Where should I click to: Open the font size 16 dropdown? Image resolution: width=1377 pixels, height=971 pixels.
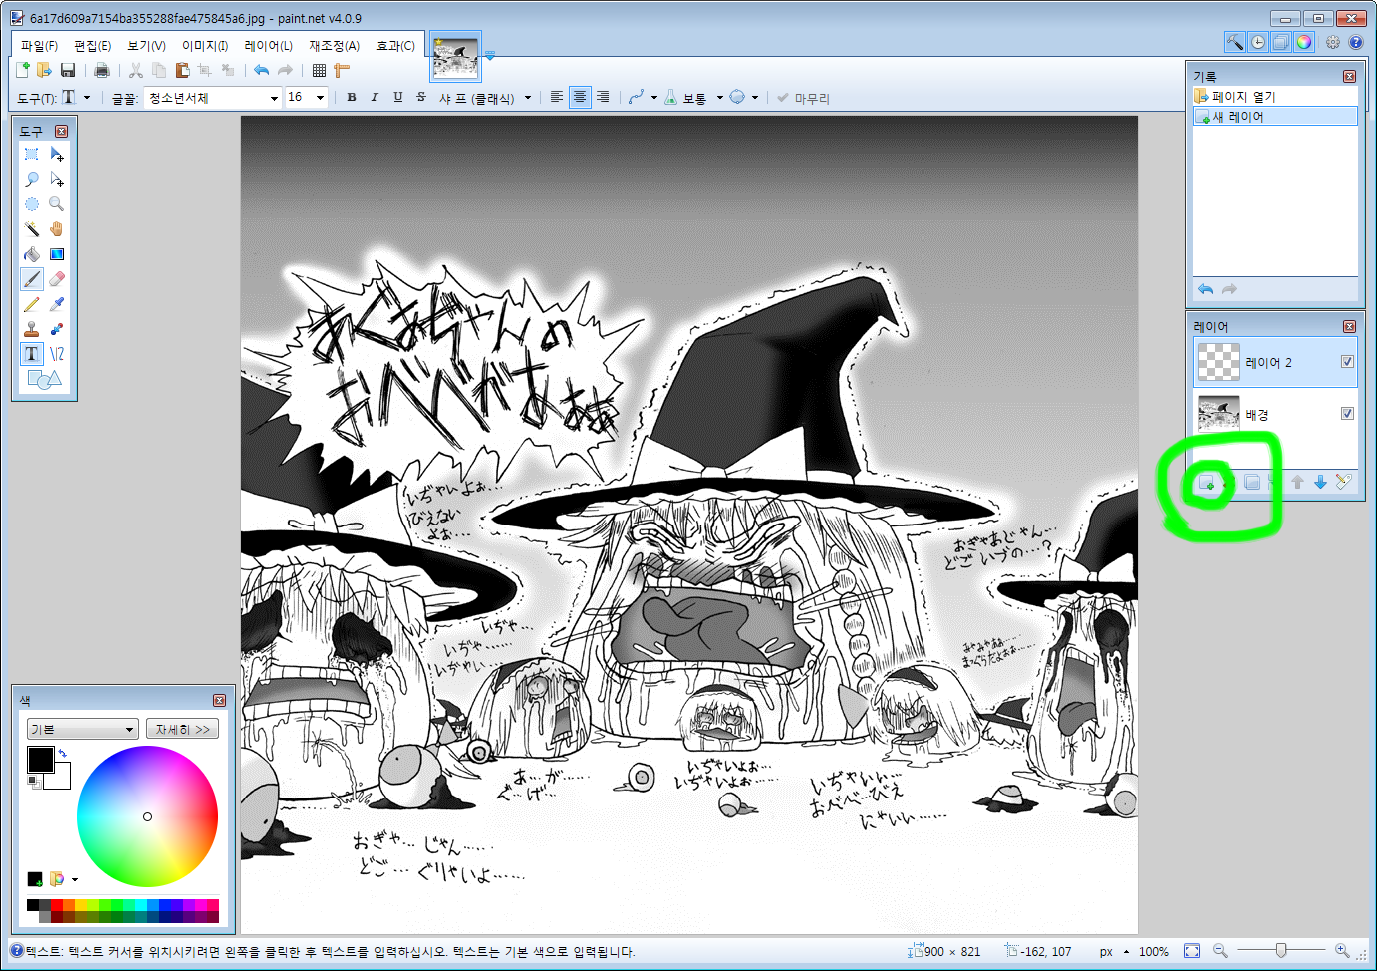click(320, 98)
